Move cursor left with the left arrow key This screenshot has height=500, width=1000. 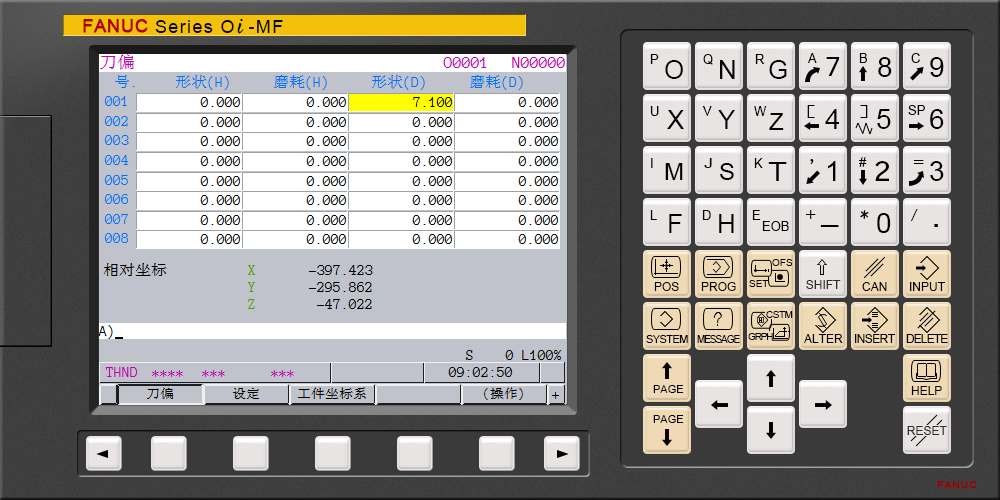[719, 404]
